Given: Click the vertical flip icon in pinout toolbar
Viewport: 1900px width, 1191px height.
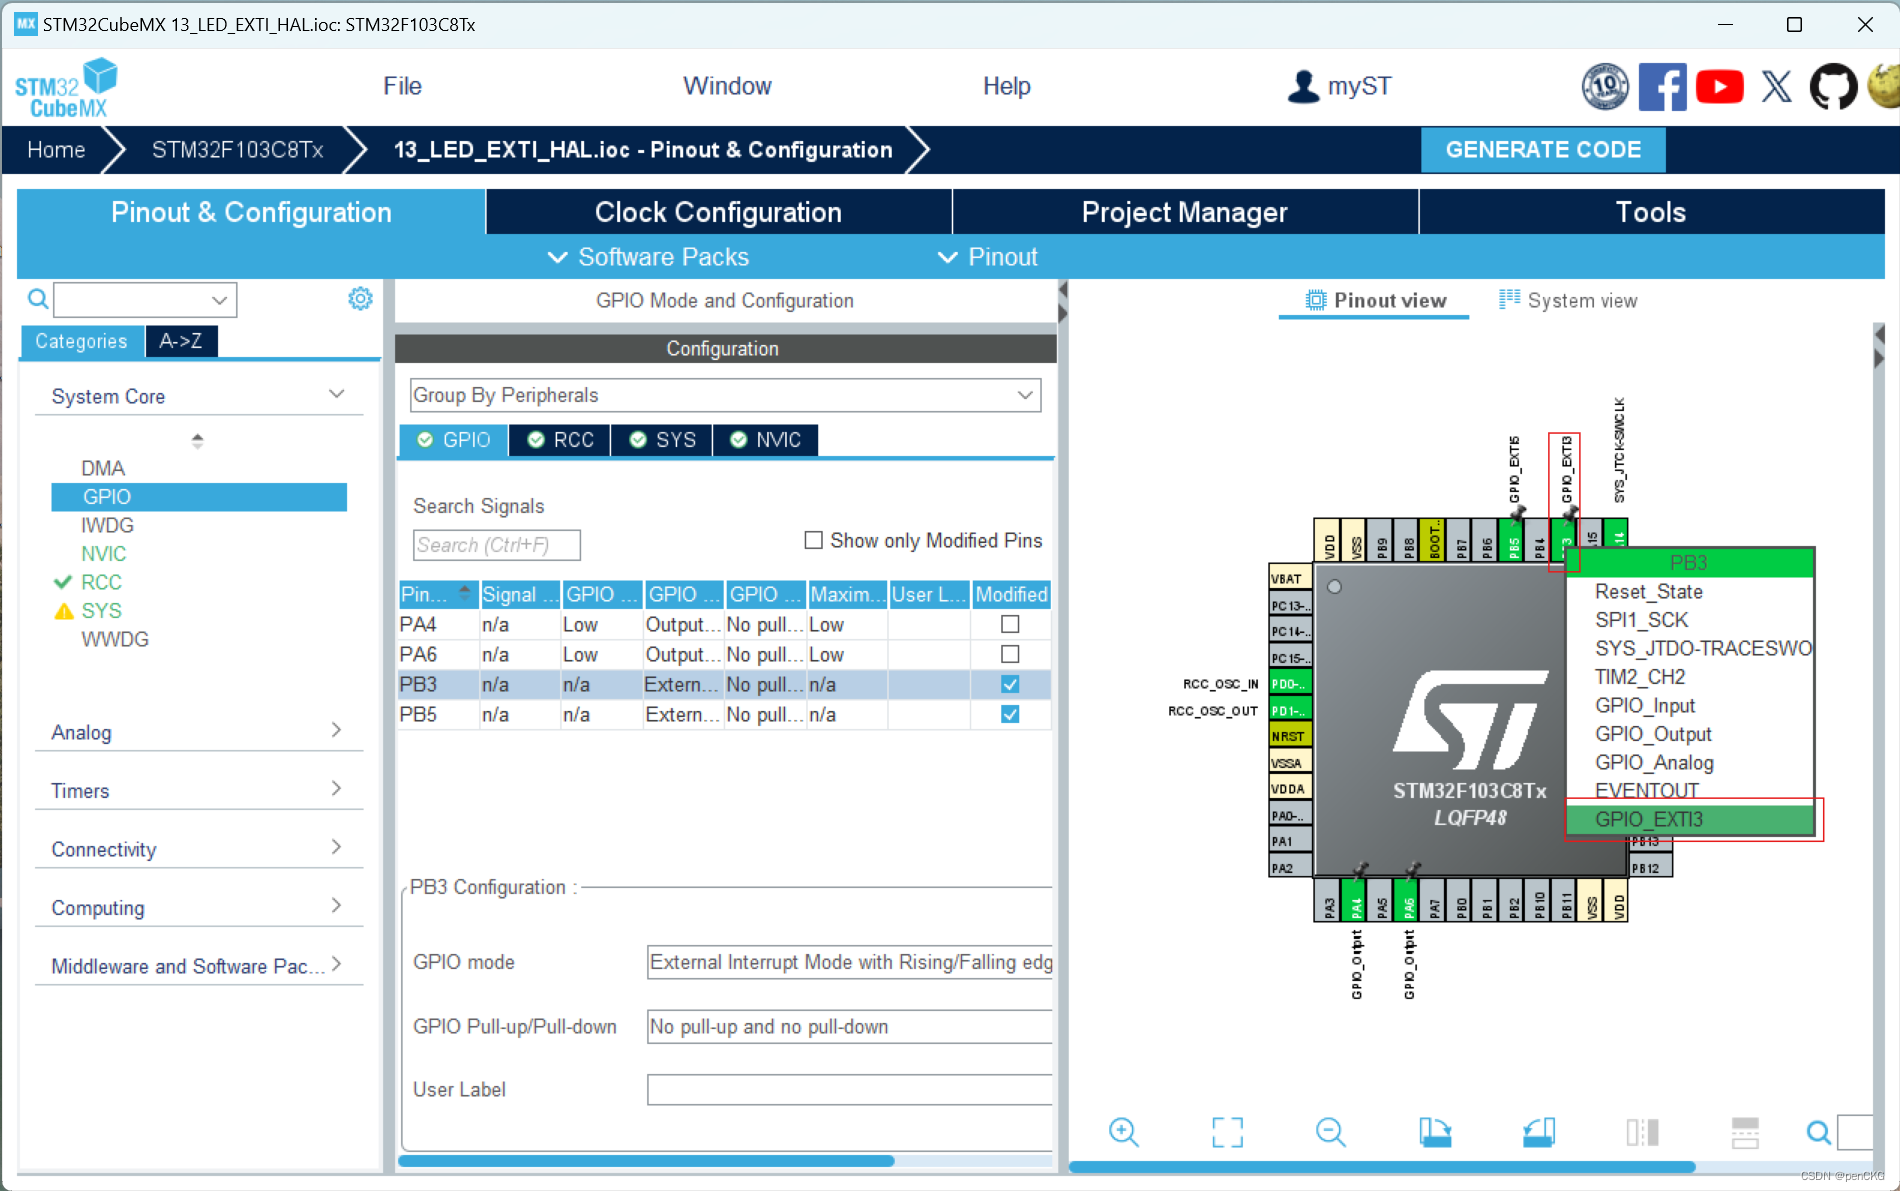Looking at the screenshot, I should tap(1642, 1132).
